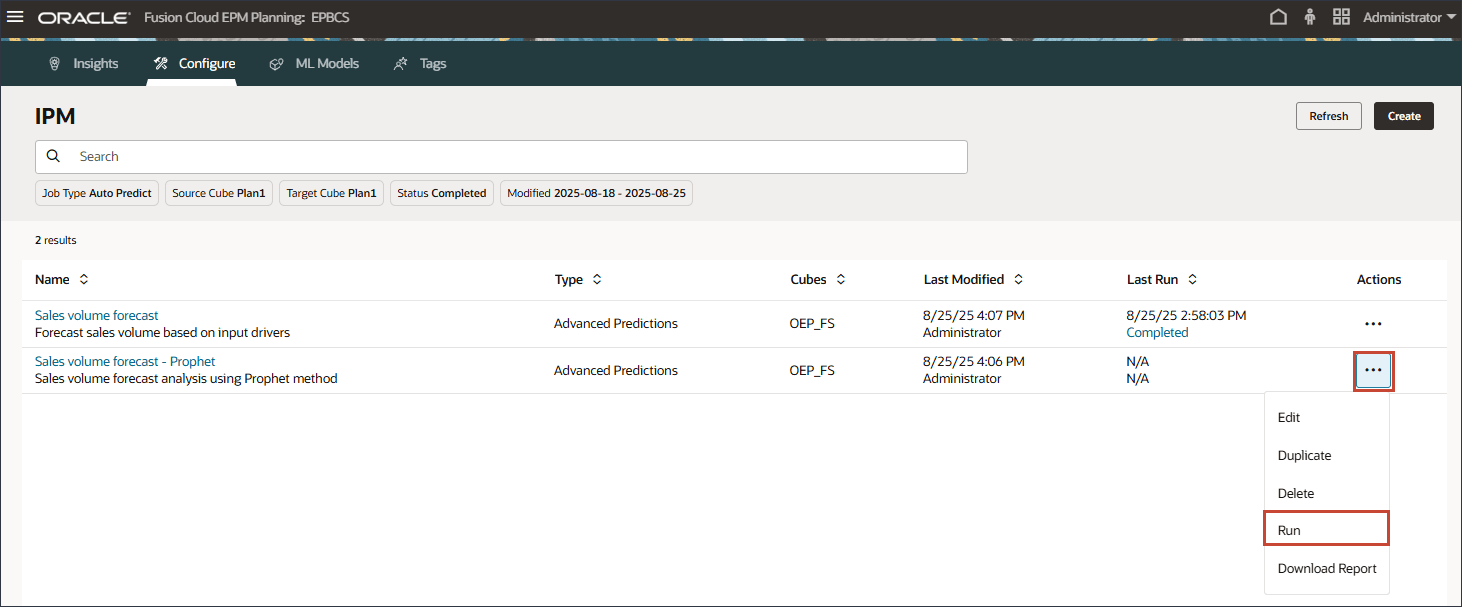Click the ML Models icon

tap(277, 63)
